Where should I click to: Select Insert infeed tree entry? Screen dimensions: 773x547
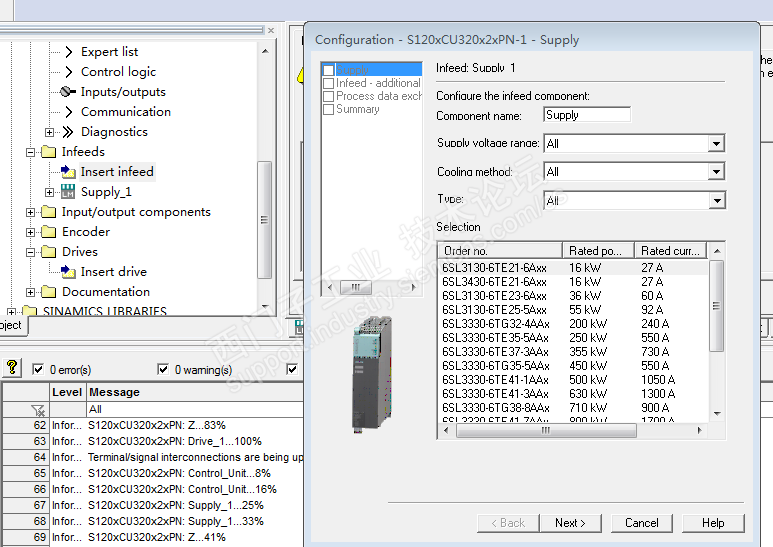point(117,171)
